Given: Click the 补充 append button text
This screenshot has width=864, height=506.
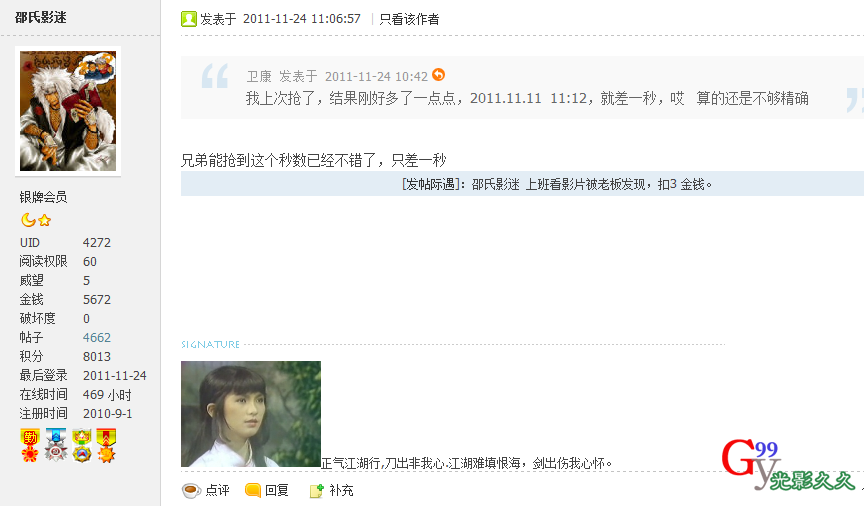Looking at the screenshot, I should tap(341, 490).
